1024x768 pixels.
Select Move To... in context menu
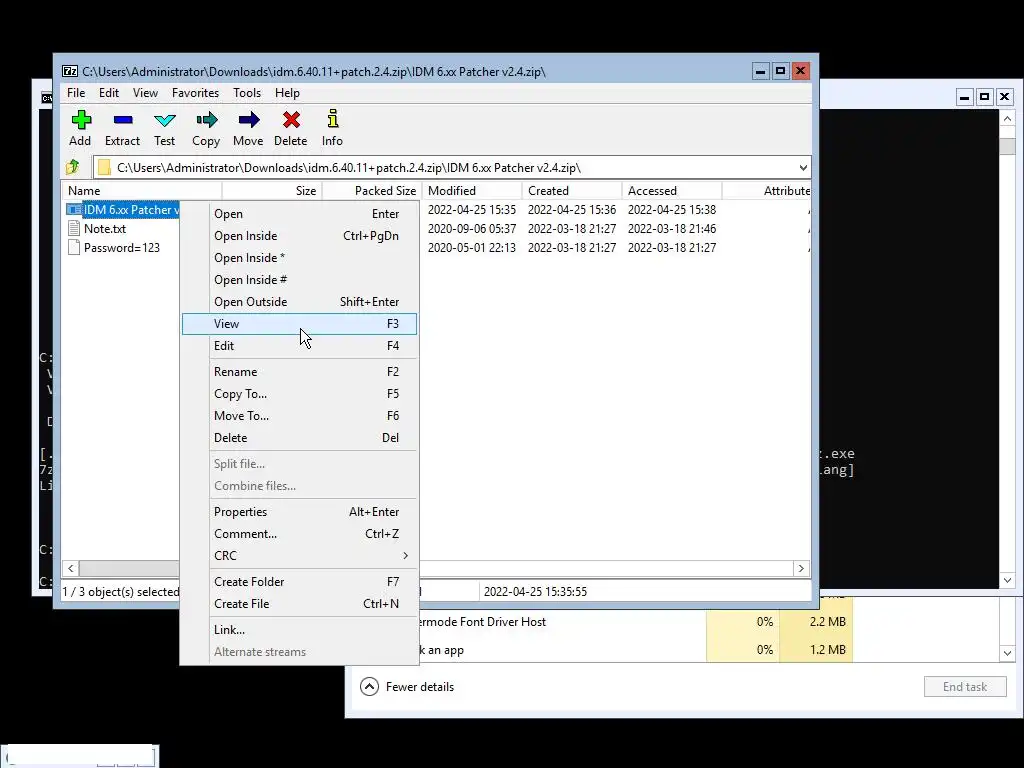point(300,416)
